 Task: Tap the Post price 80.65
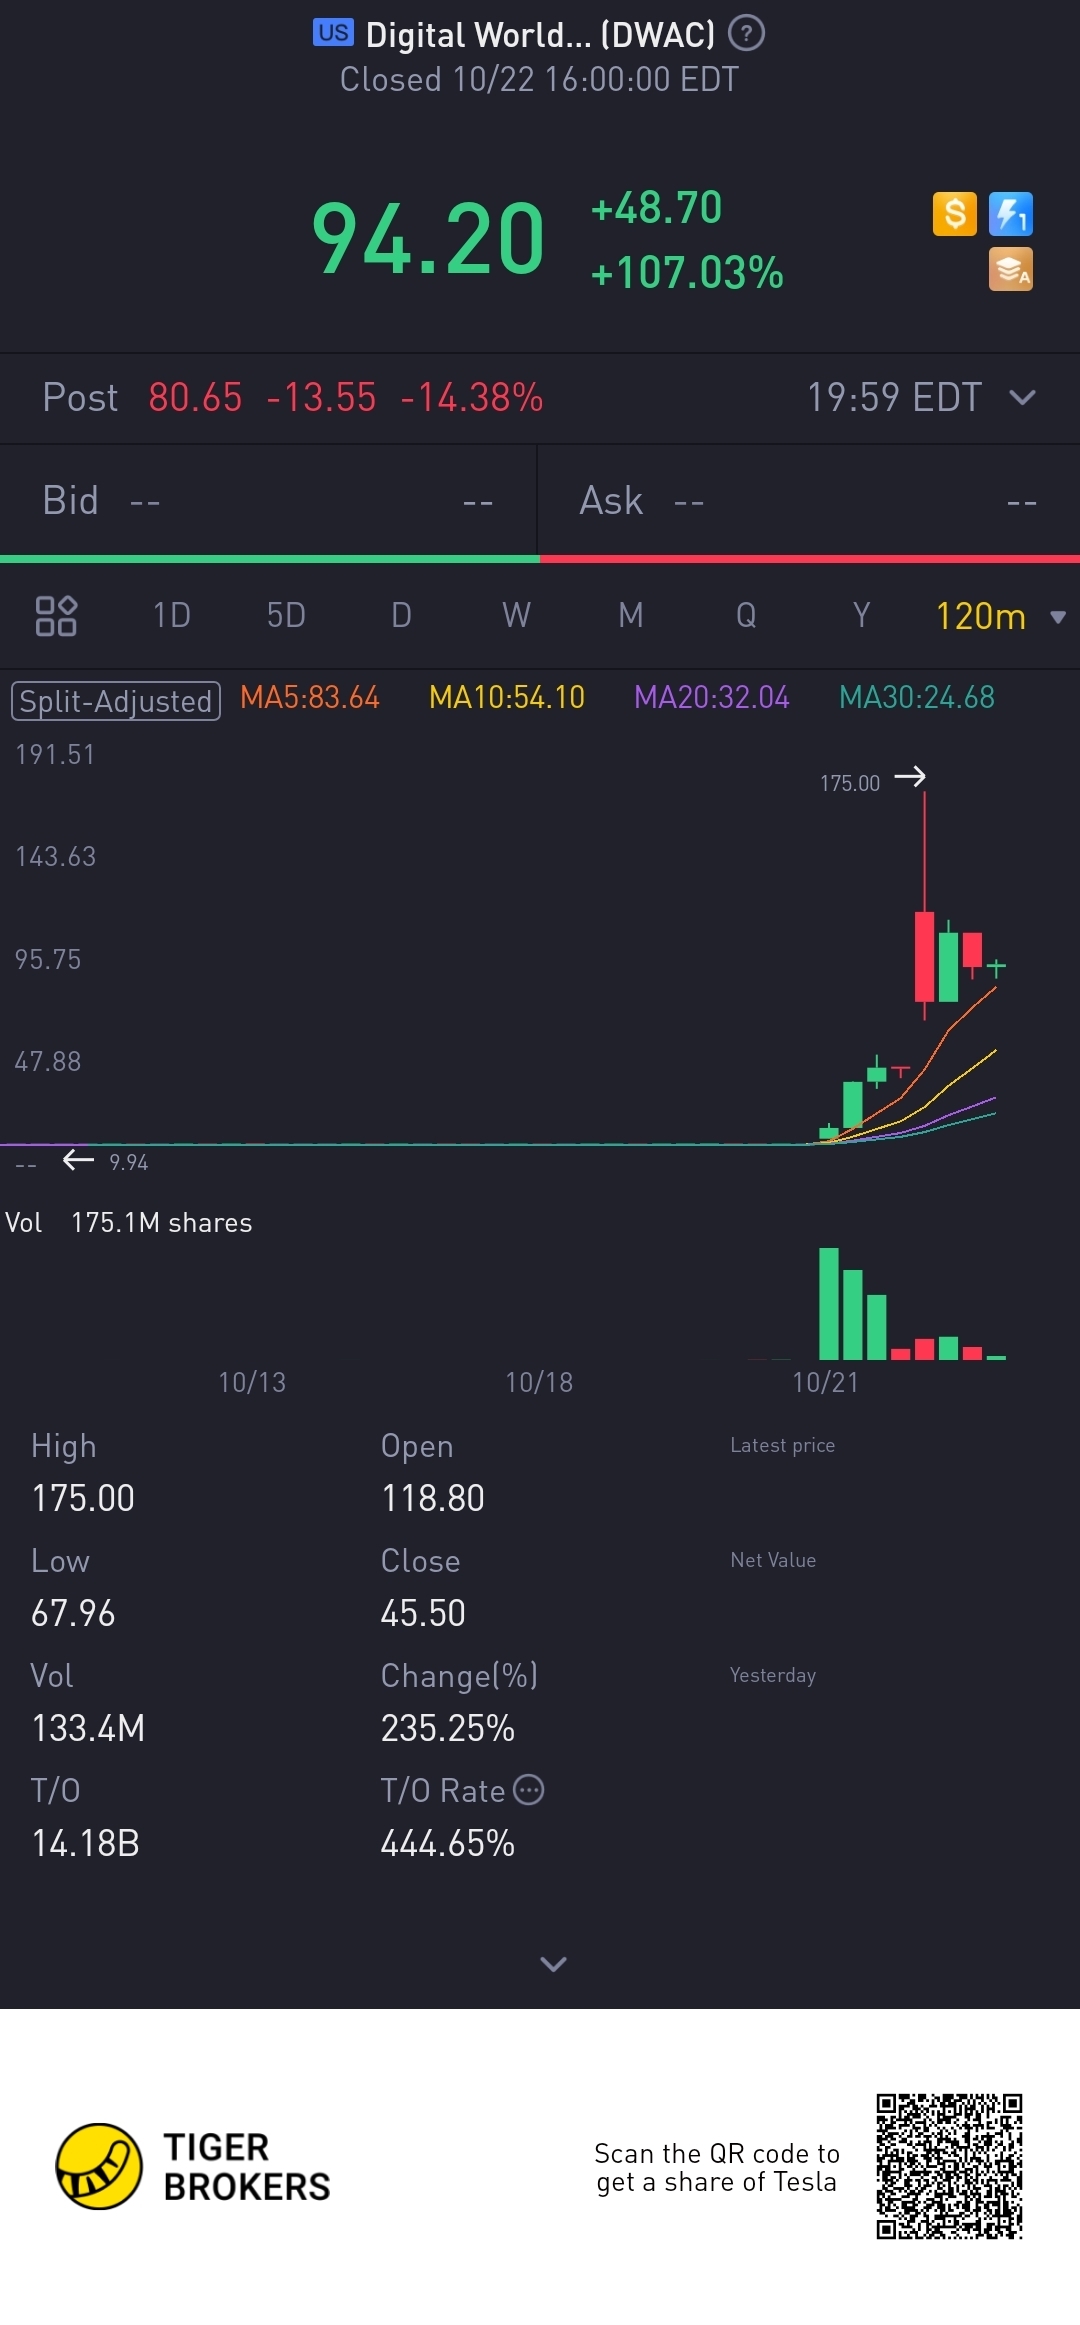click(x=195, y=398)
